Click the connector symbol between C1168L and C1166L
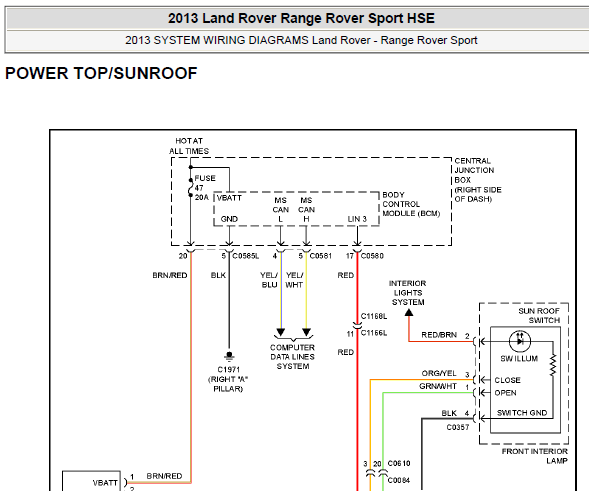589x491 pixels. pyautogui.click(x=357, y=325)
